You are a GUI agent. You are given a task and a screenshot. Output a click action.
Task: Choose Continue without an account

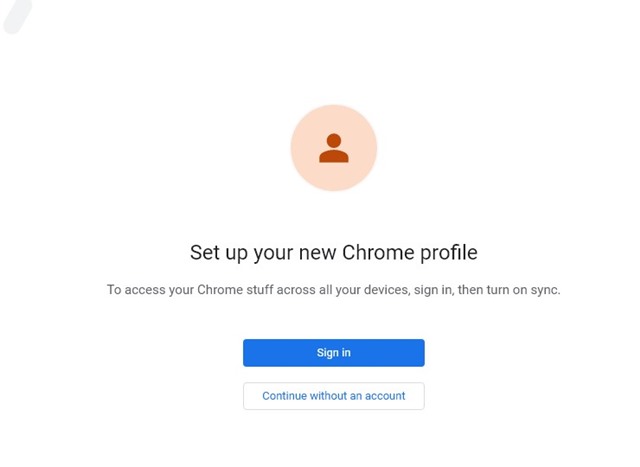point(333,396)
